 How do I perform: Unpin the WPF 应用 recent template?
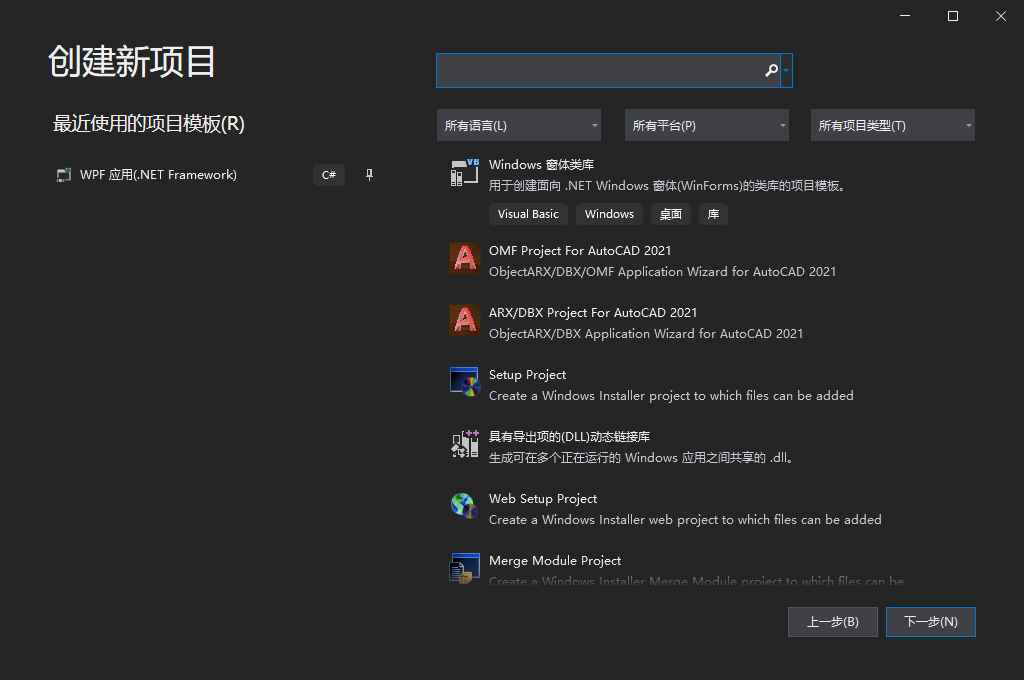coord(369,173)
